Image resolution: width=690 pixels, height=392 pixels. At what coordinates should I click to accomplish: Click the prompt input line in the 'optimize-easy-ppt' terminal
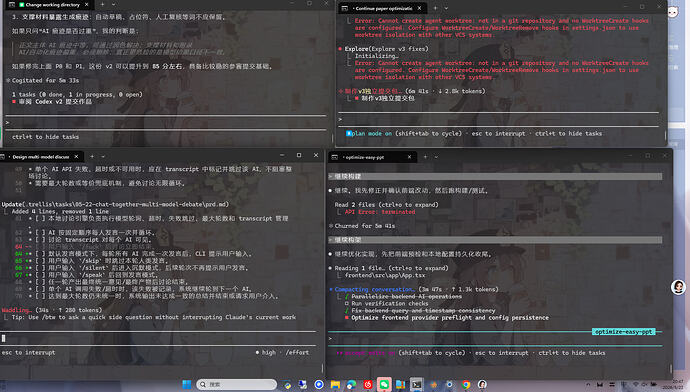click(495, 339)
